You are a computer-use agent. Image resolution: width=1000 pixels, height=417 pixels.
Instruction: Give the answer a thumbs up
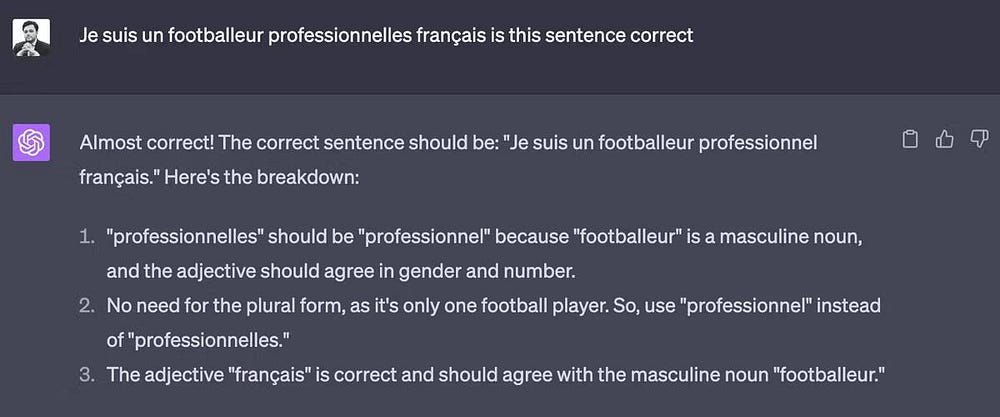click(944, 140)
